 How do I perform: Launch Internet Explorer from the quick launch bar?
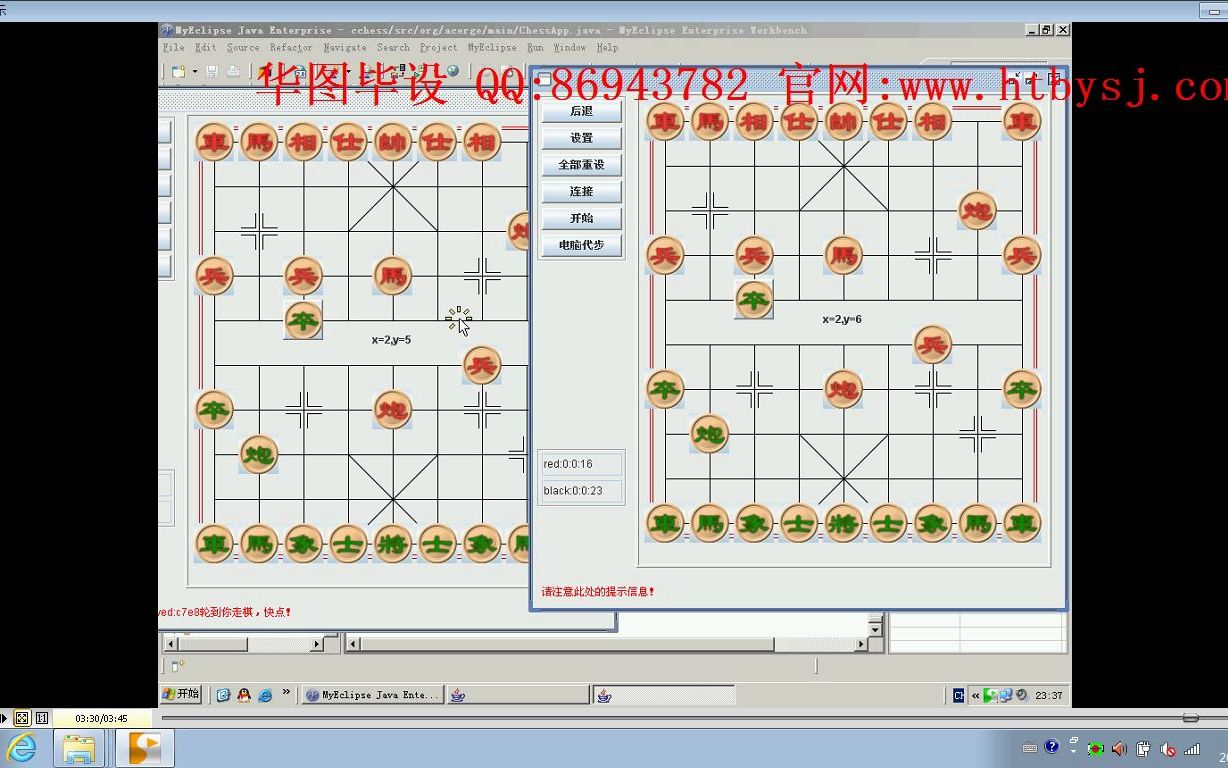coord(264,694)
